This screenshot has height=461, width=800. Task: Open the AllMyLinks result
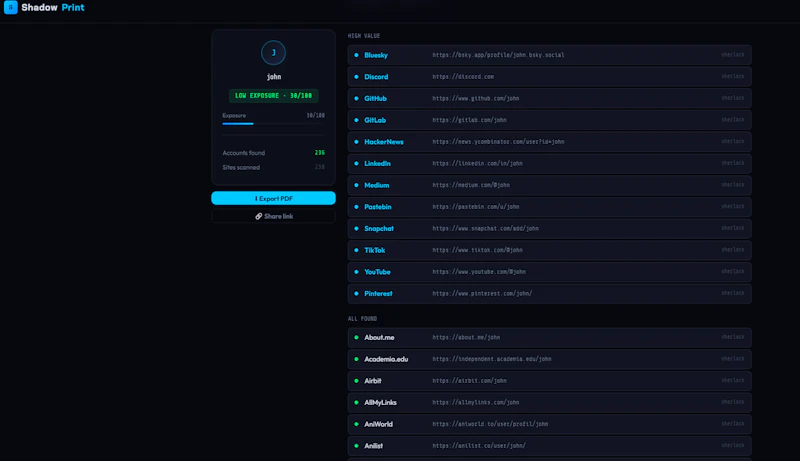pyautogui.click(x=549, y=402)
